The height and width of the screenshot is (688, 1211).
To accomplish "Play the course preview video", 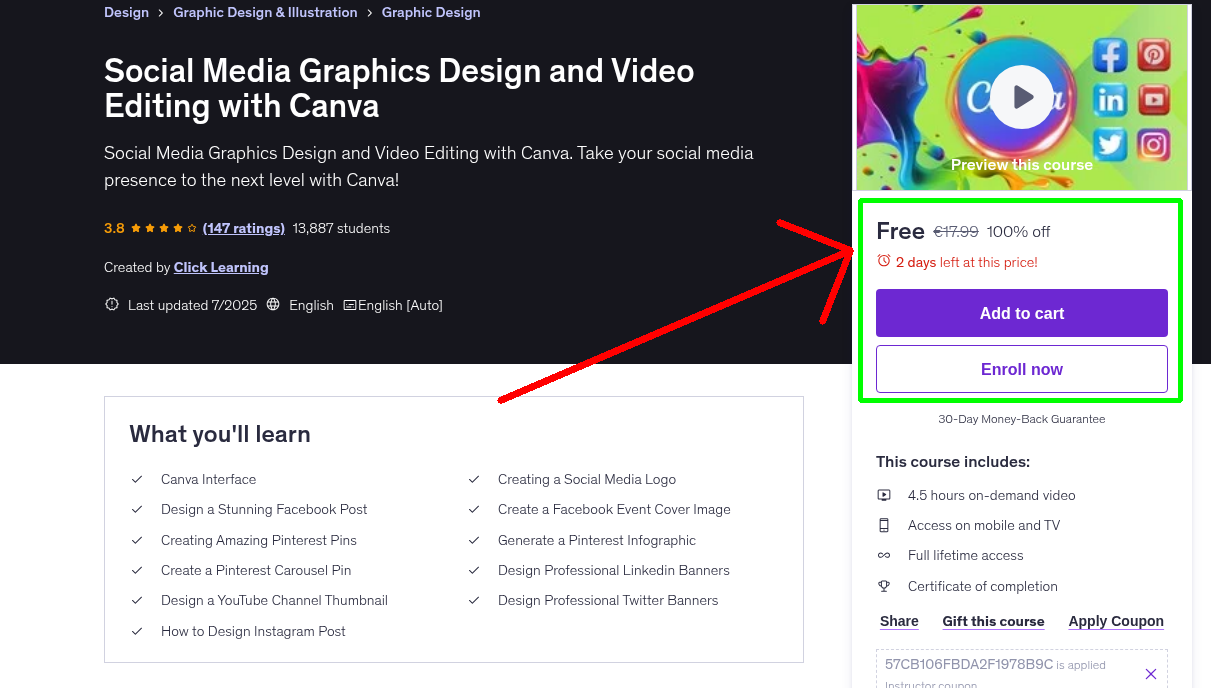I will click(x=1021, y=97).
